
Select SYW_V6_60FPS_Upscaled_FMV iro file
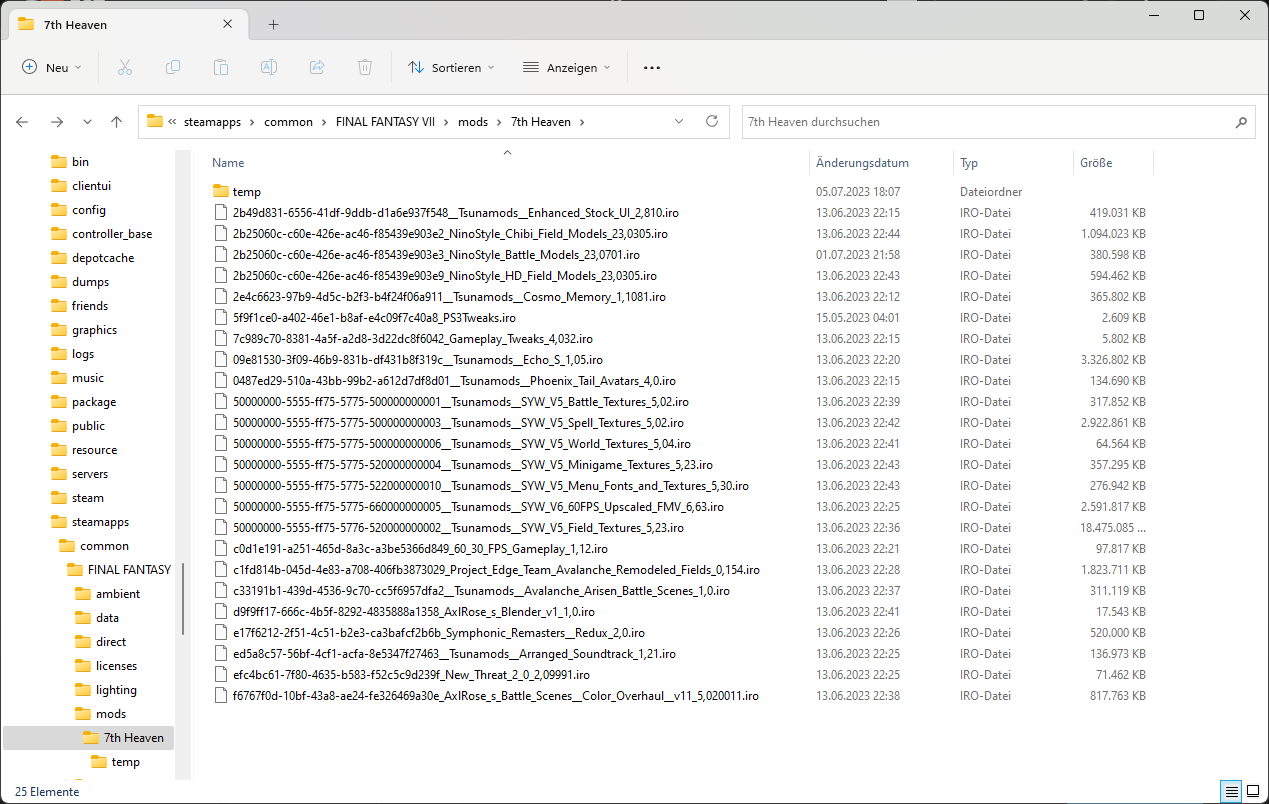478,506
